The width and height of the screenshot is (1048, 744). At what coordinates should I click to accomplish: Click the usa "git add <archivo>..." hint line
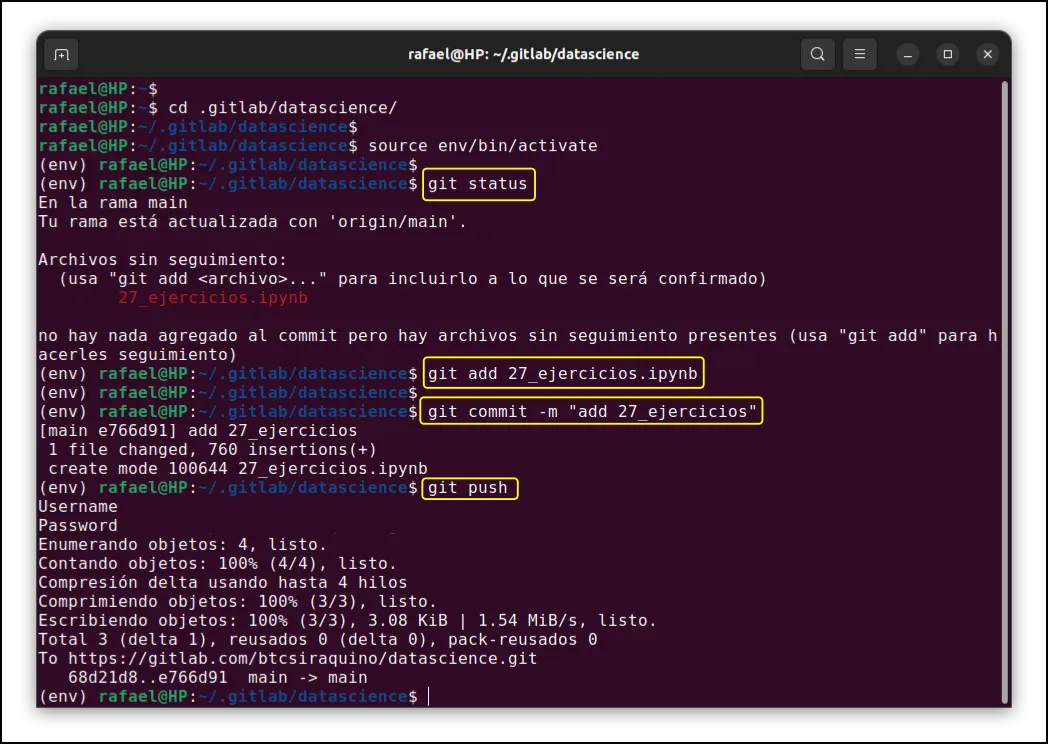click(412, 279)
